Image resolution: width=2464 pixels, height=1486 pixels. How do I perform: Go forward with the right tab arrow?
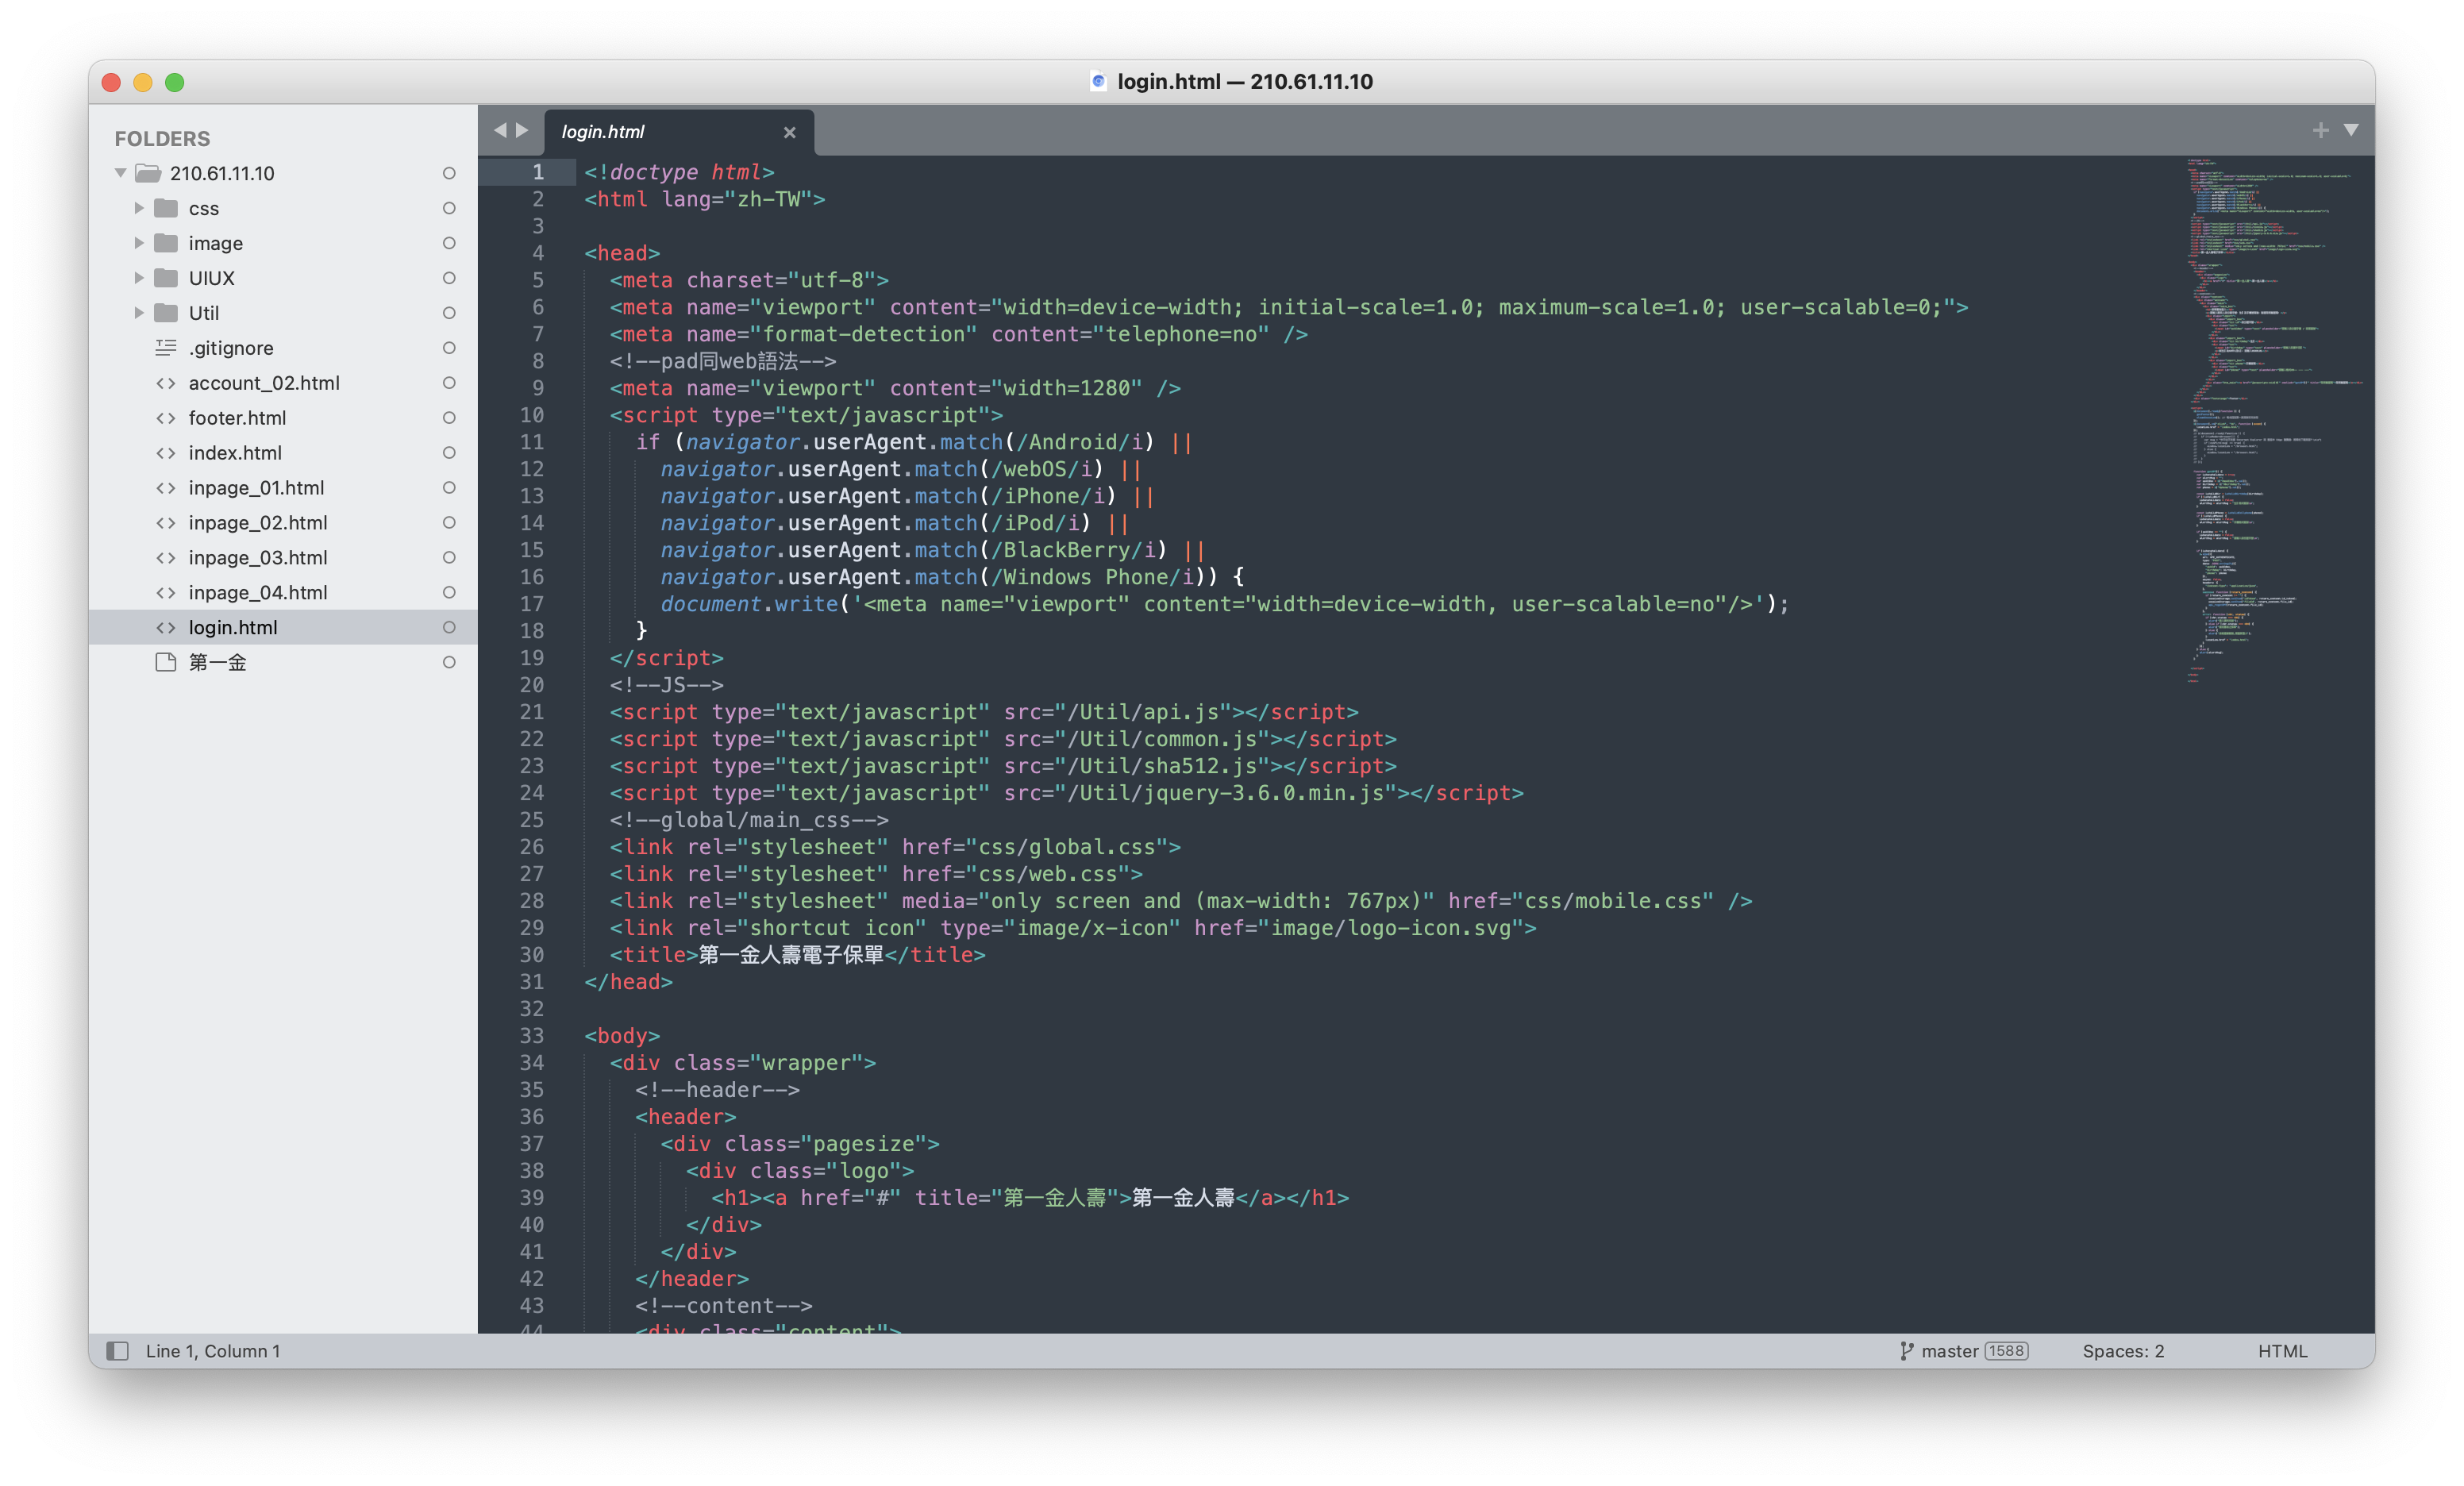click(522, 130)
